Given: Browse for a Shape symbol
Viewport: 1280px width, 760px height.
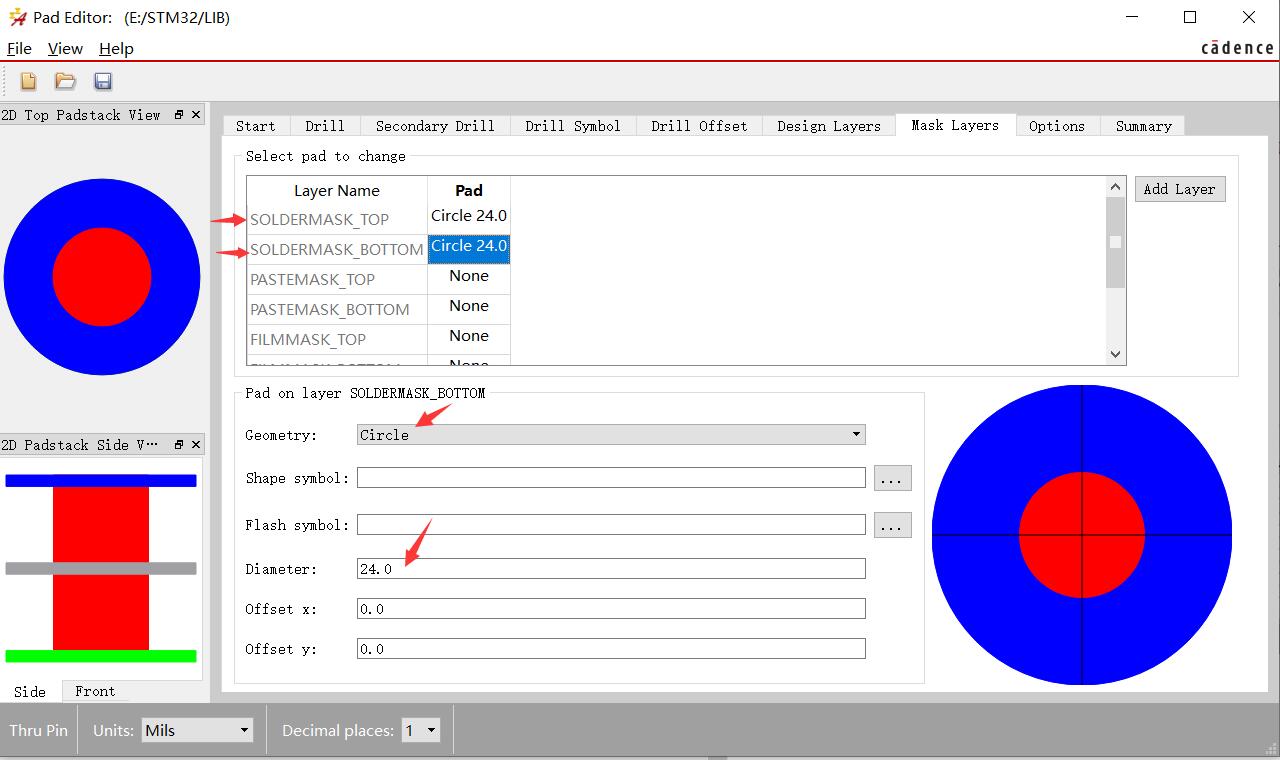Looking at the screenshot, I should [891, 477].
